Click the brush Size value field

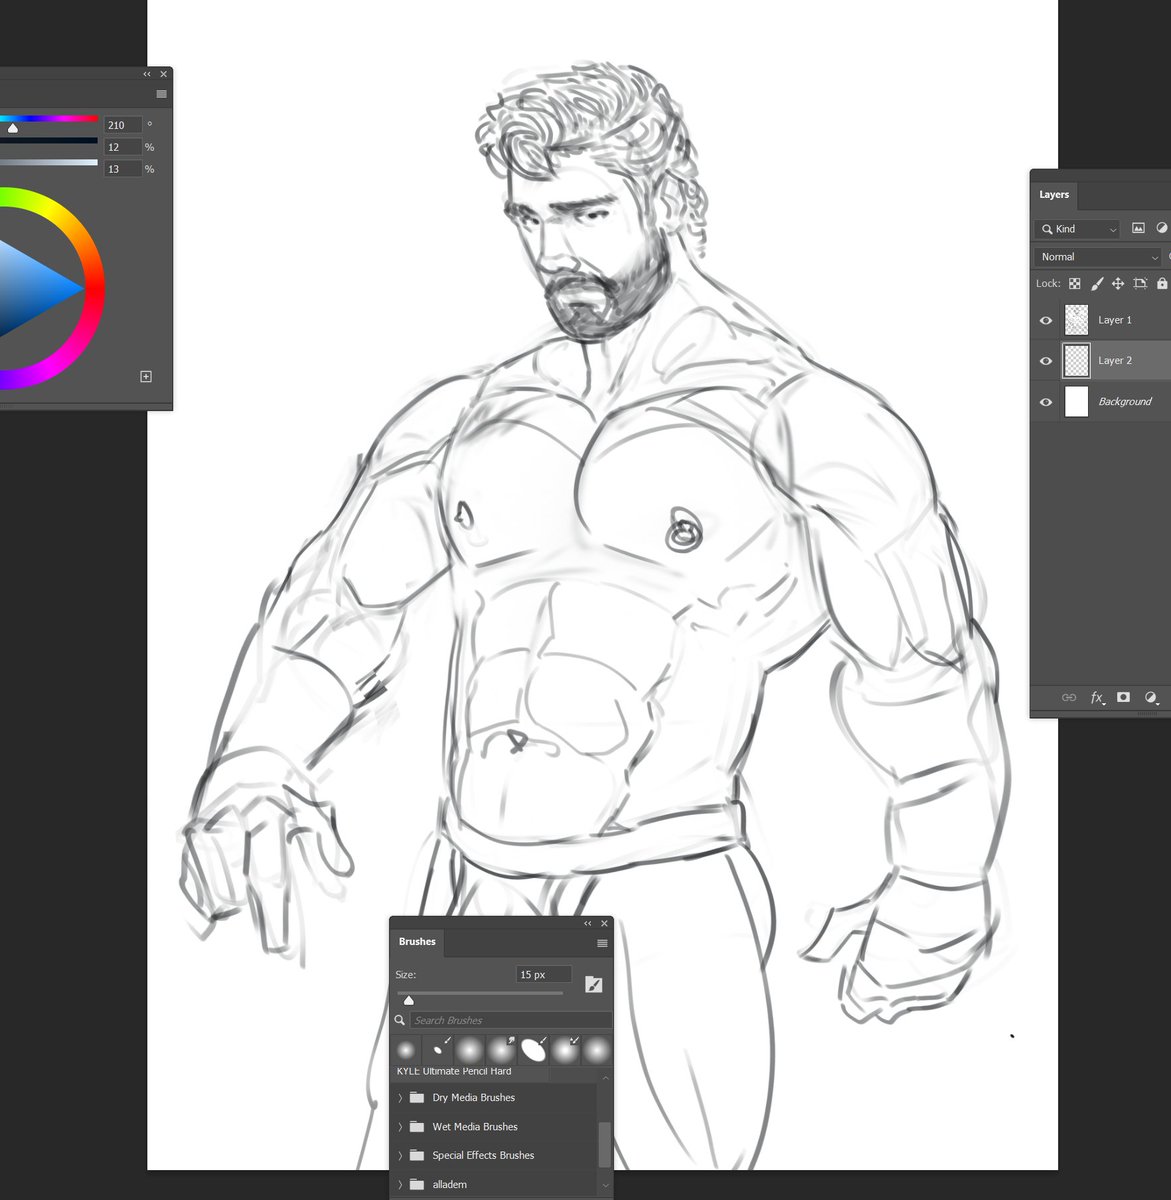tap(544, 974)
